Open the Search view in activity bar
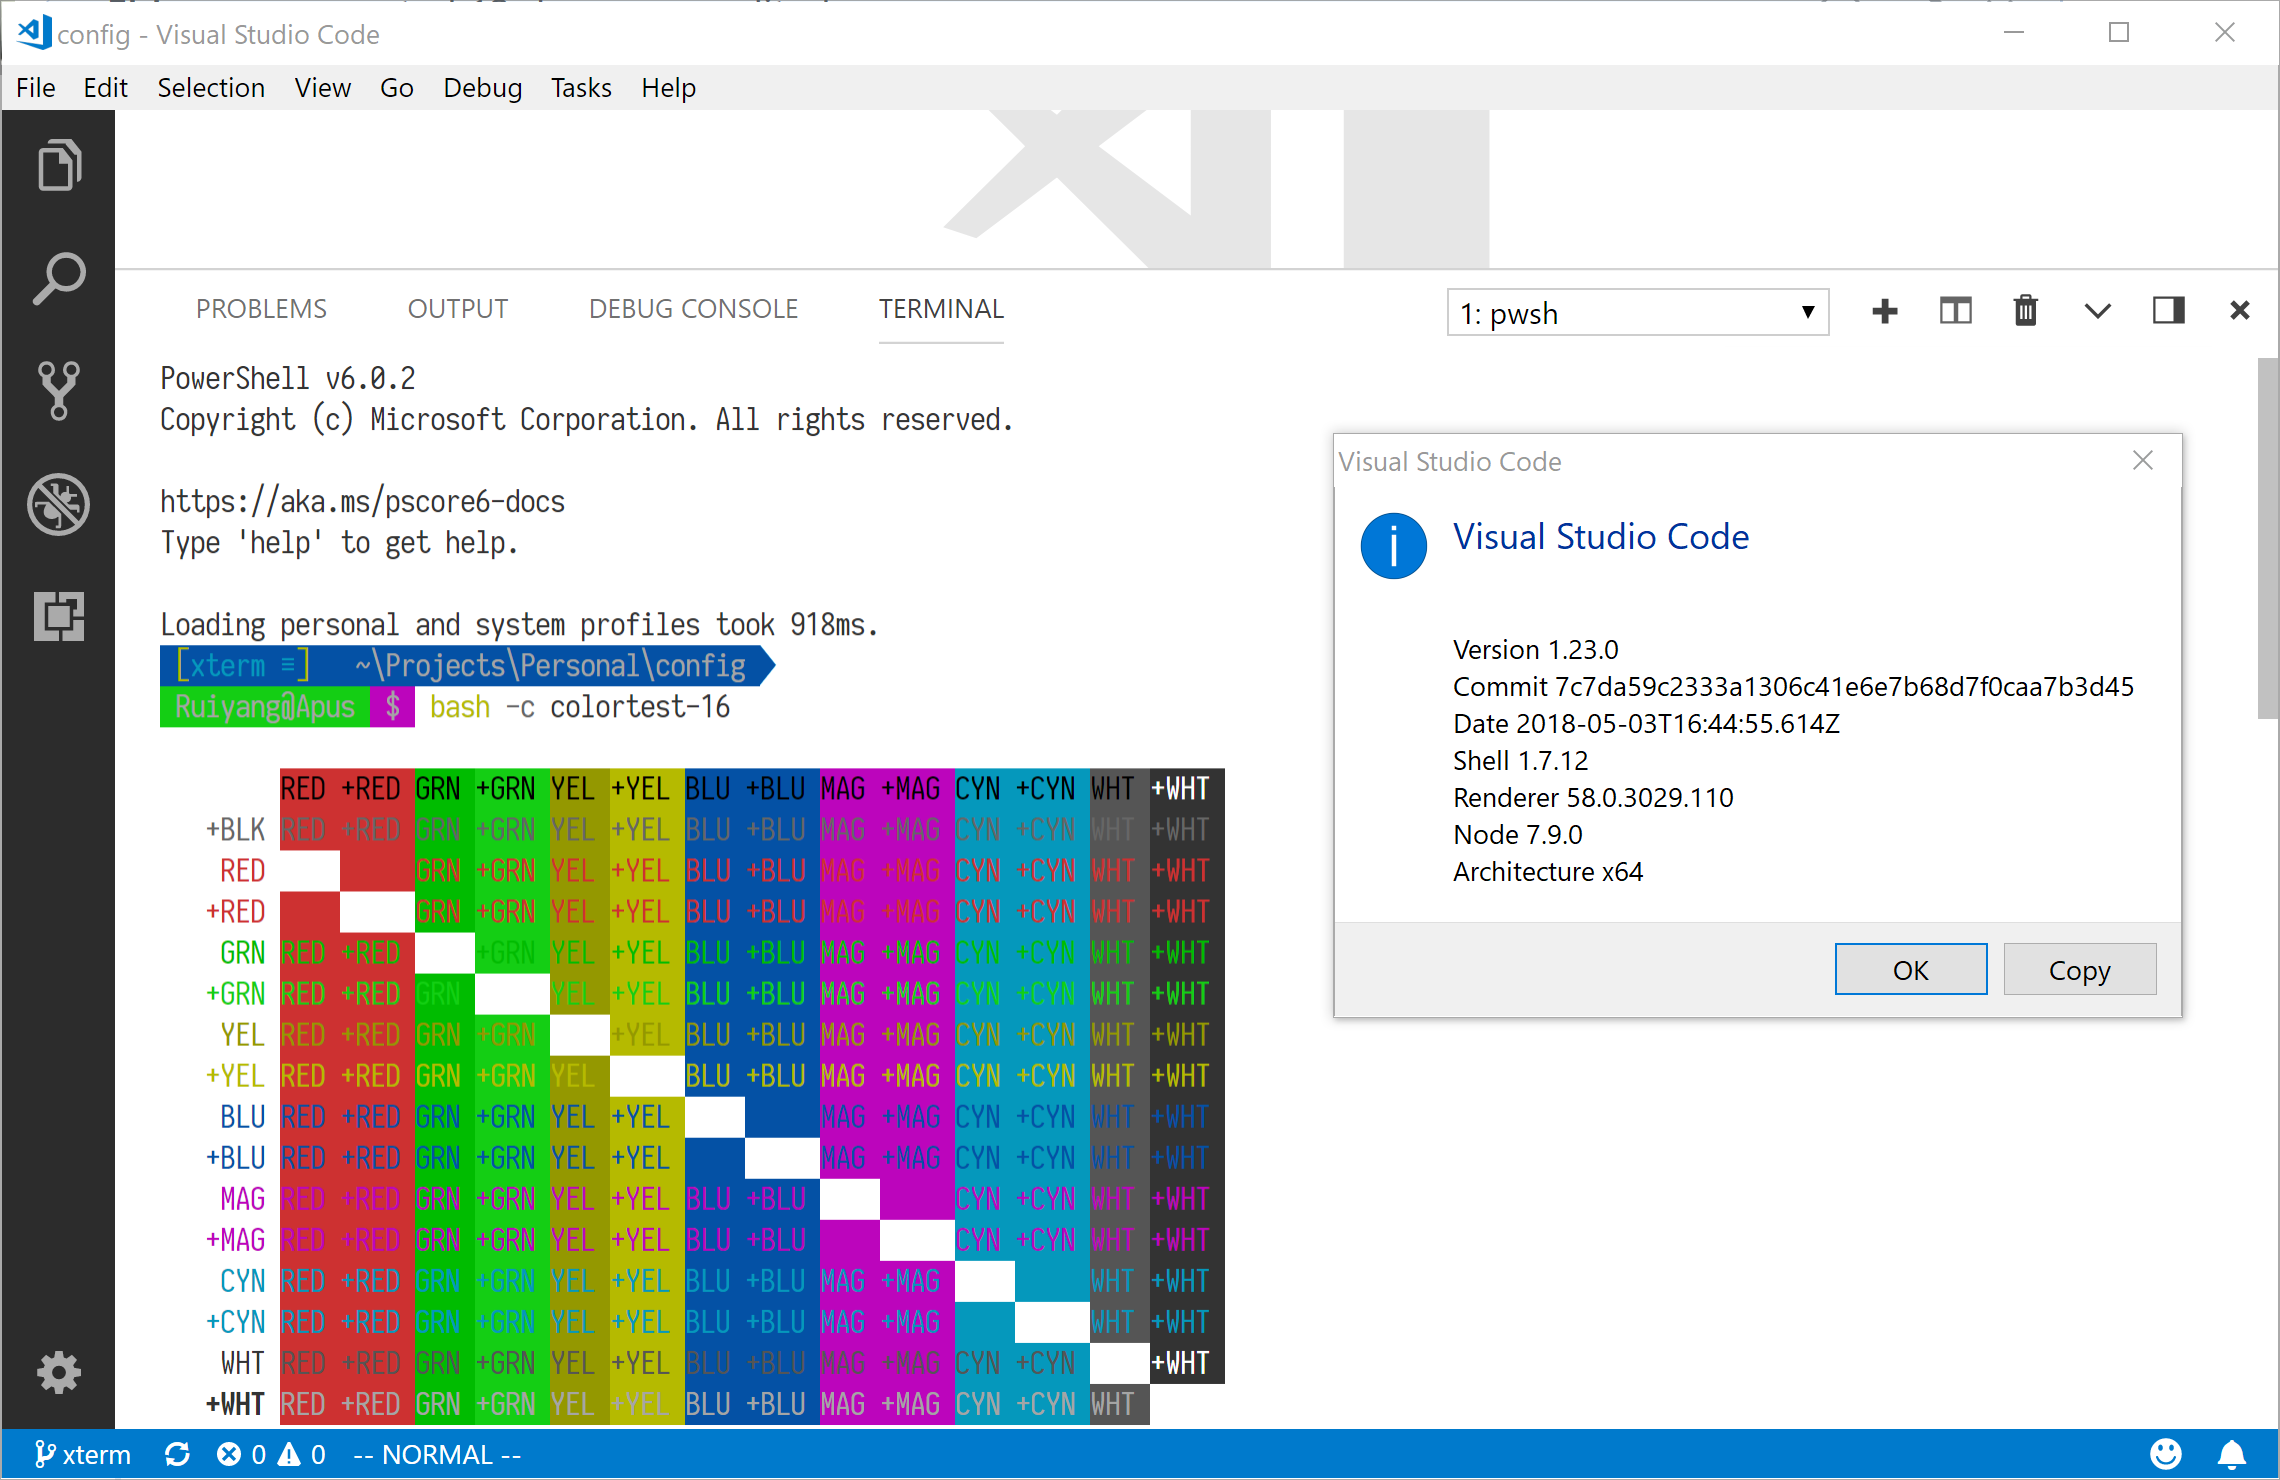This screenshot has width=2280, height=1480. click(58, 278)
